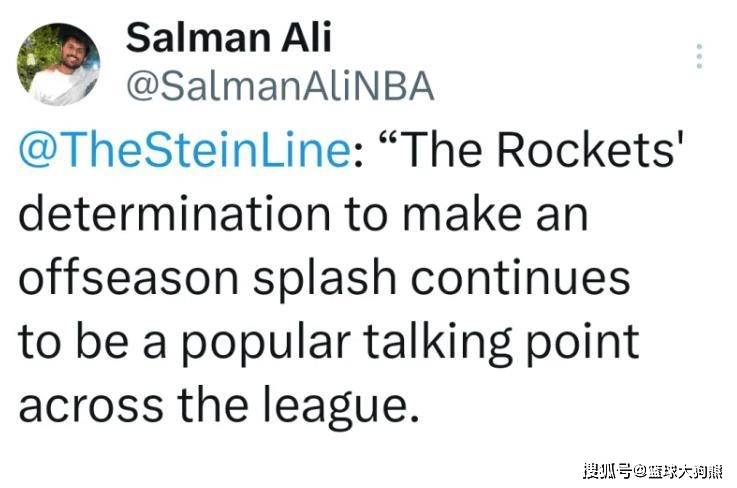Click the word "continues" in the tweet
737x488 pixels.
[520, 277]
